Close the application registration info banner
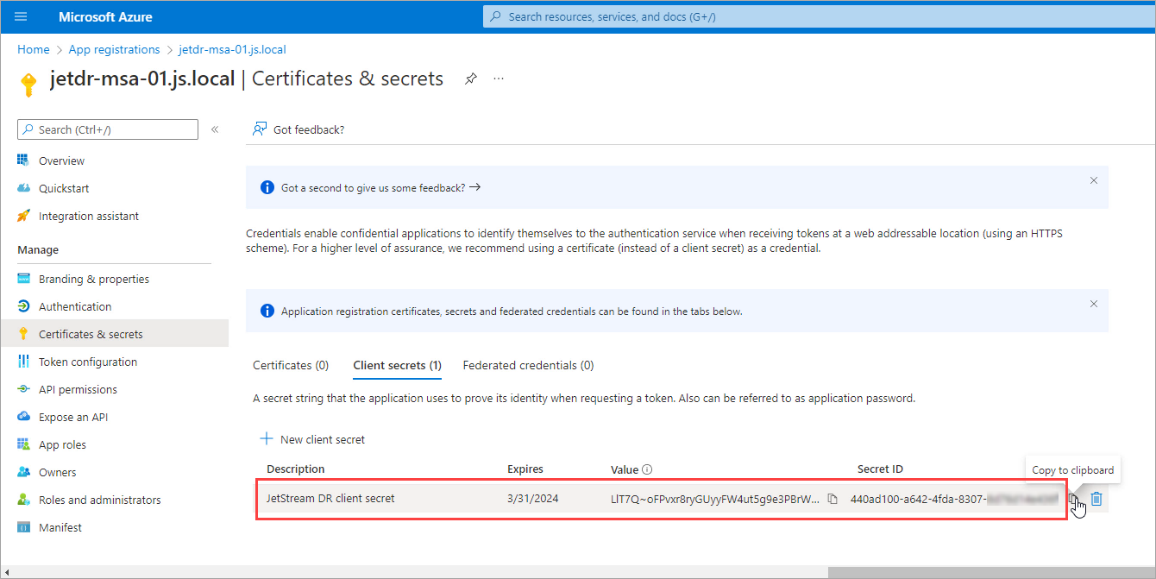The image size is (1156, 579). [1093, 303]
